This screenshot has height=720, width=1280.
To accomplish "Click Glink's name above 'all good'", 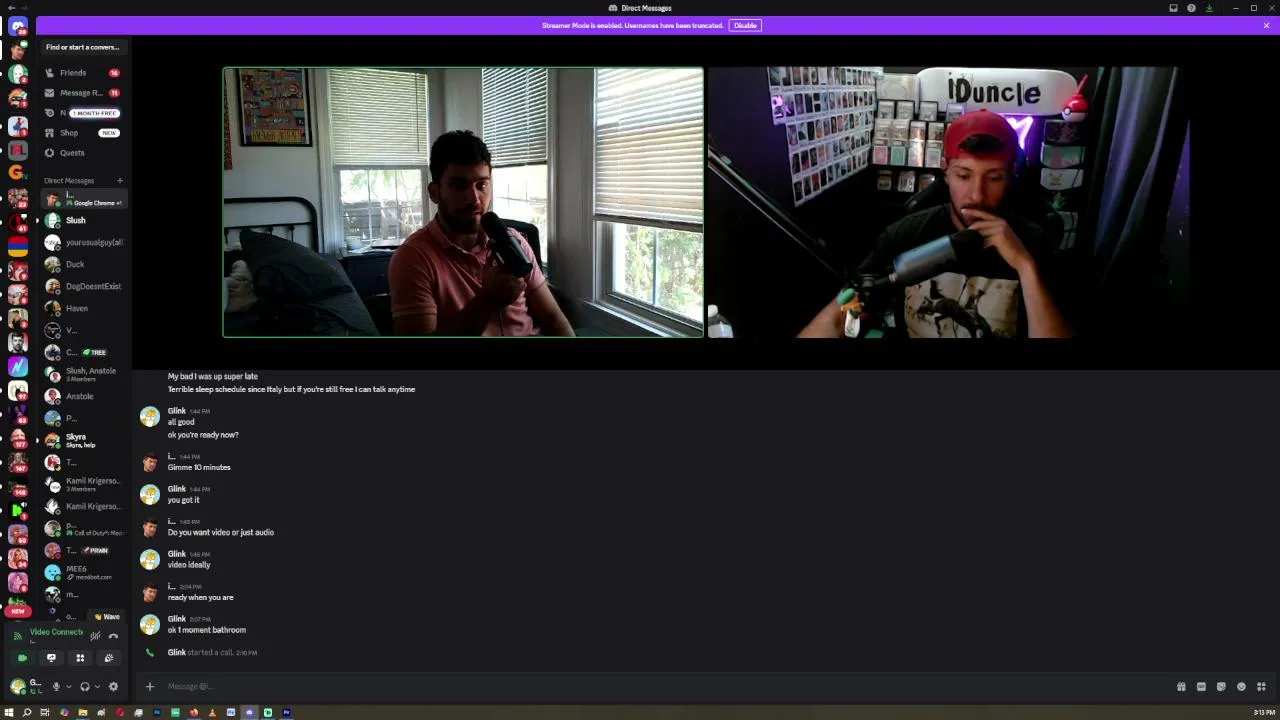I will point(176,411).
